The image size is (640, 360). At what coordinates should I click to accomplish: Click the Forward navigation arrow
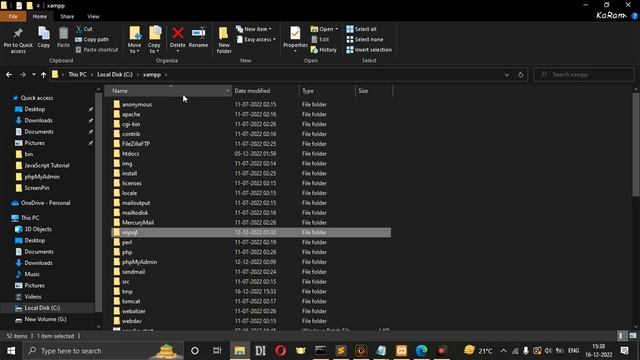pyautogui.click(x=22, y=75)
